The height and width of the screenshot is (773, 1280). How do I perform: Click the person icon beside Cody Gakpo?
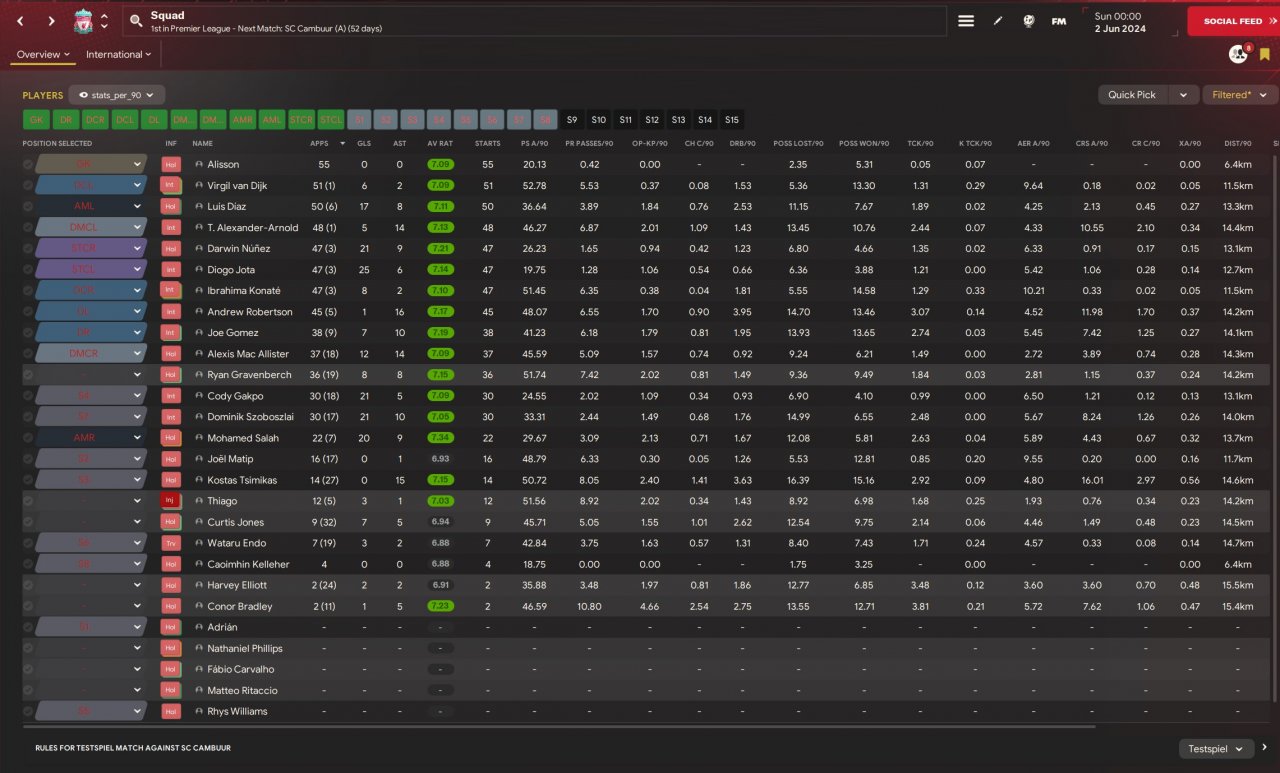point(199,396)
